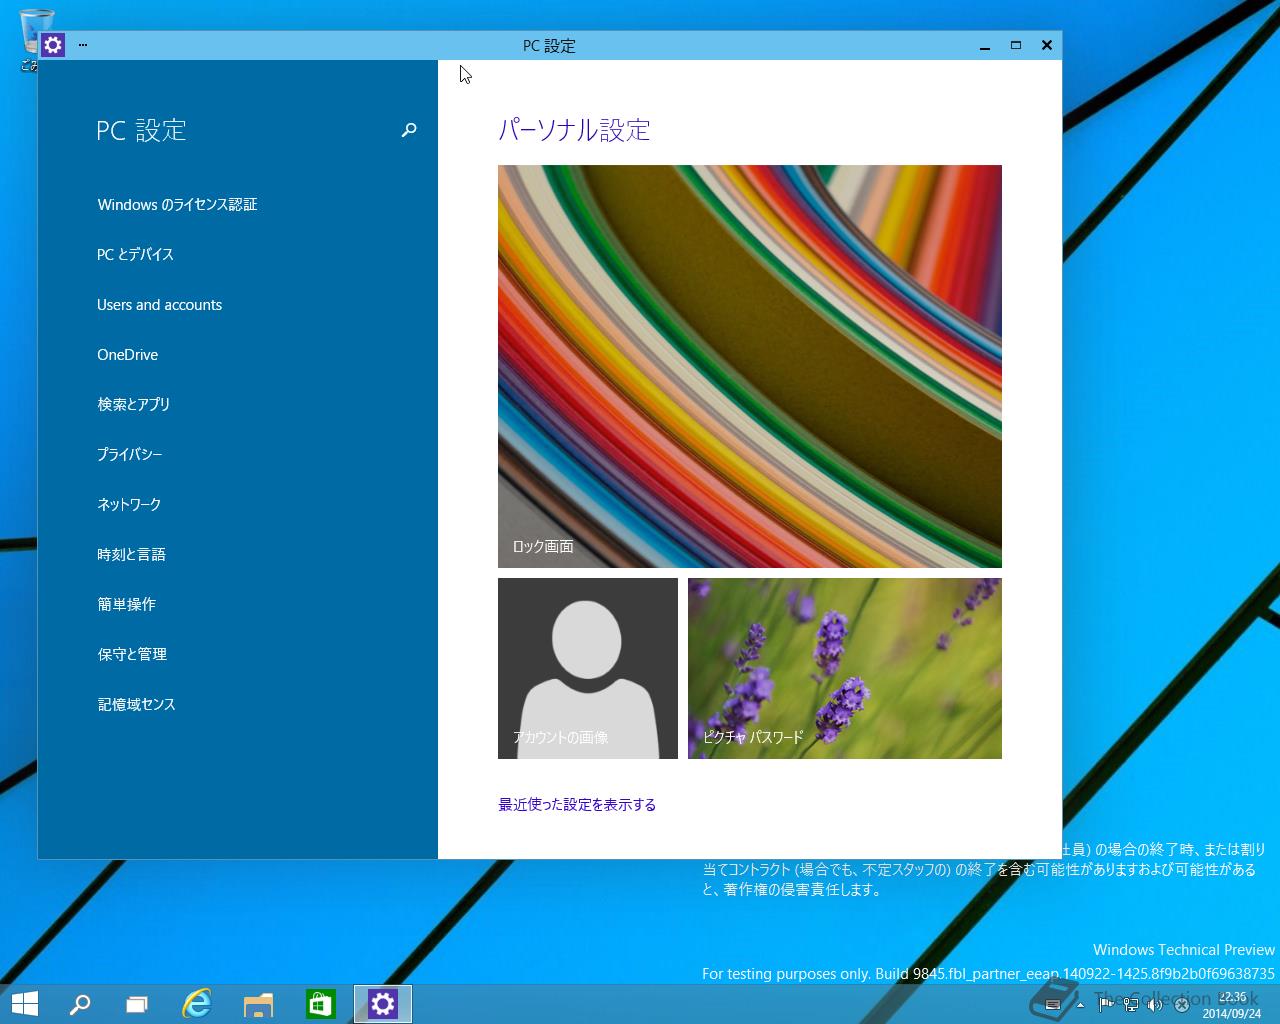Click the taskbar clock showing 2014/09/24
The width and height of the screenshot is (1280, 1024).
(1231, 1005)
